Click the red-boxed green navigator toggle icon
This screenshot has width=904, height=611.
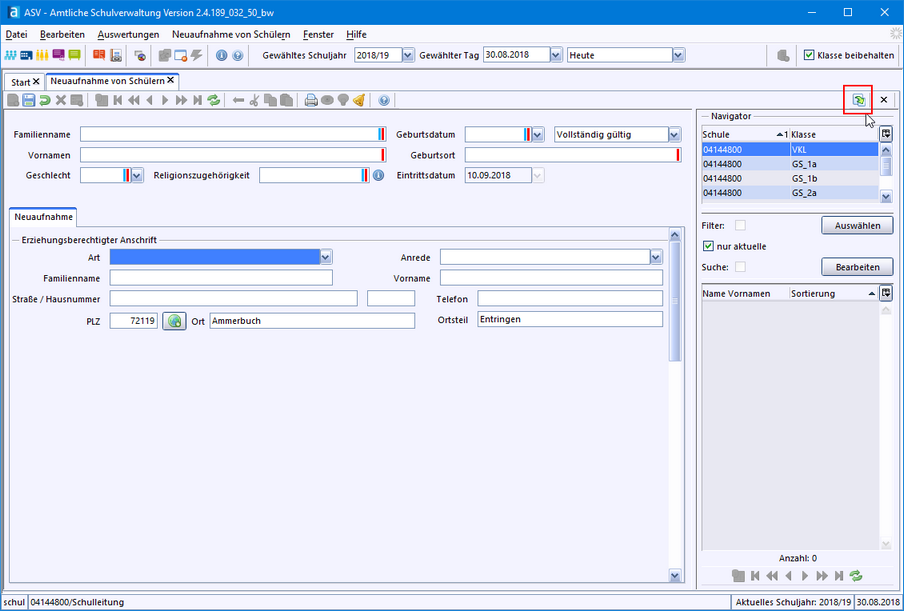(x=858, y=100)
